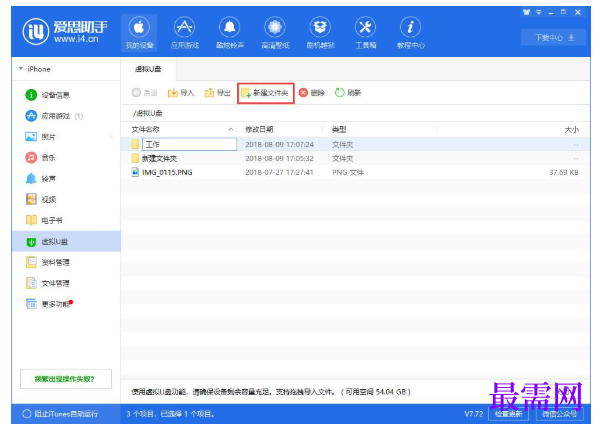
Task: Open the 频繁出现操作失败? link
Action: (66, 379)
